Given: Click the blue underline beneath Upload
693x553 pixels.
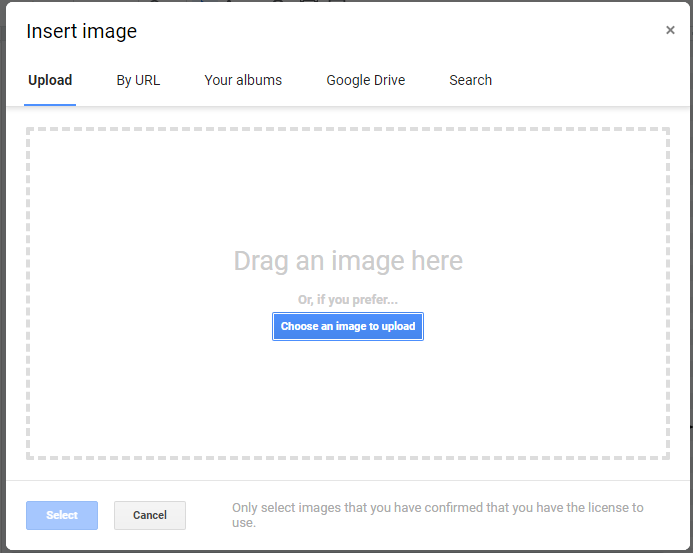Looking at the screenshot, I should (50, 105).
